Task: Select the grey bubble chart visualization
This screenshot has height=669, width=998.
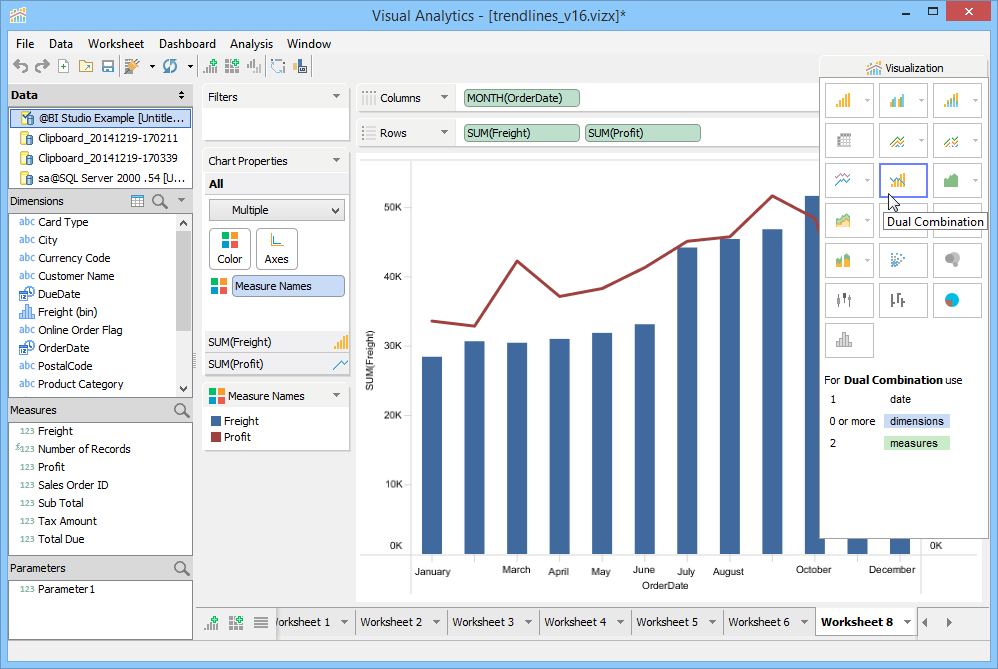Action: (957, 260)
